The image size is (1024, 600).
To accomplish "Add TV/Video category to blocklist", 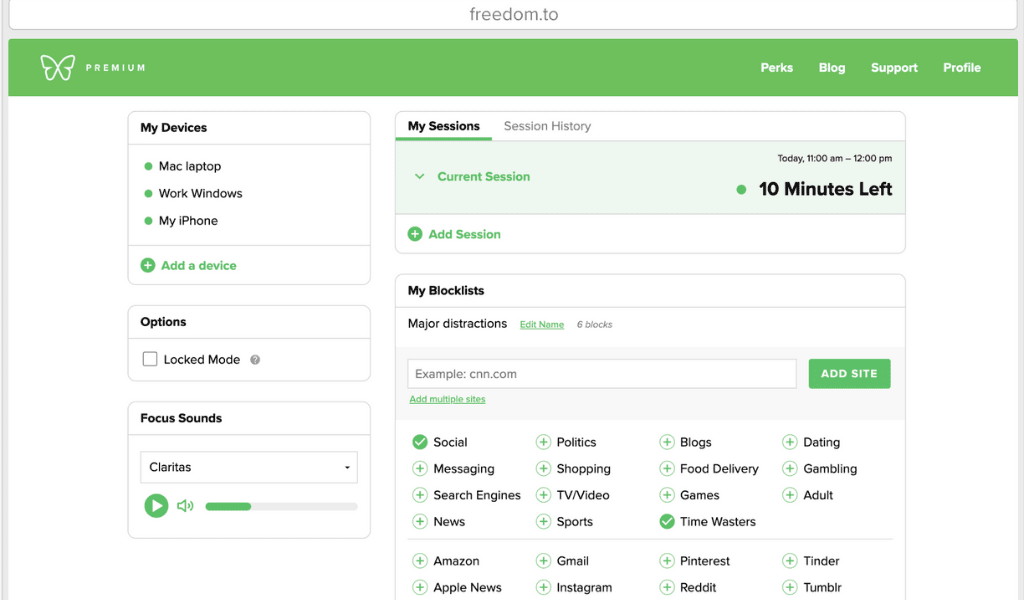I will click(x=543, y=495).
